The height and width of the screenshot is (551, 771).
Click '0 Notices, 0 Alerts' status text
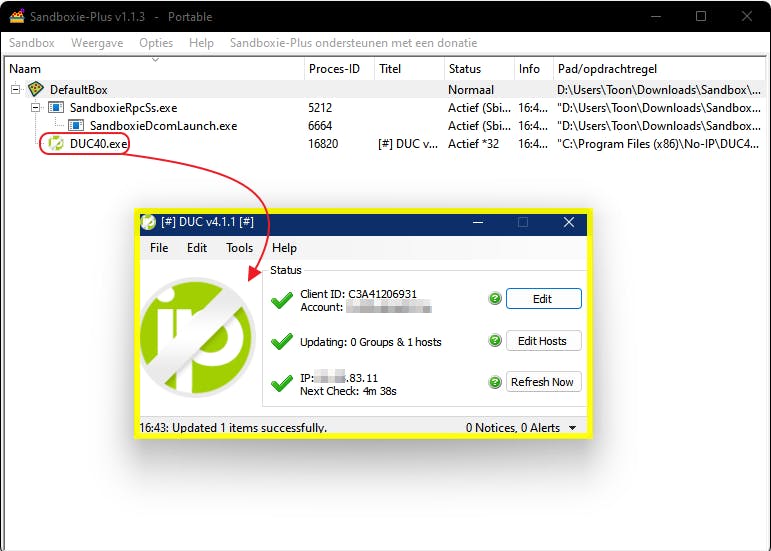513,428
